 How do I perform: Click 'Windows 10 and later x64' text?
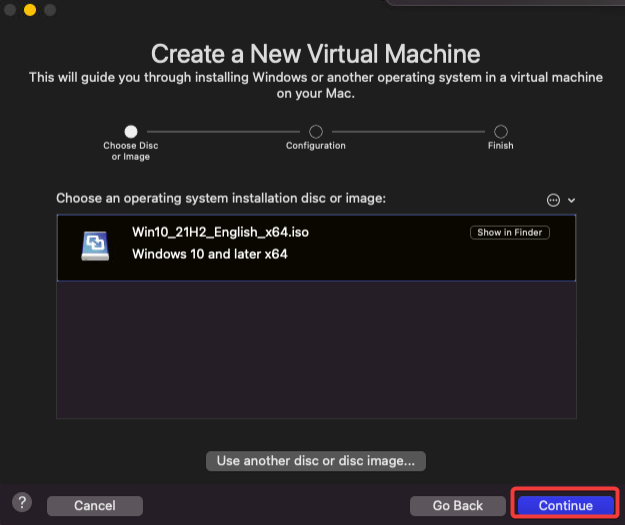click(x=210, y=254)
